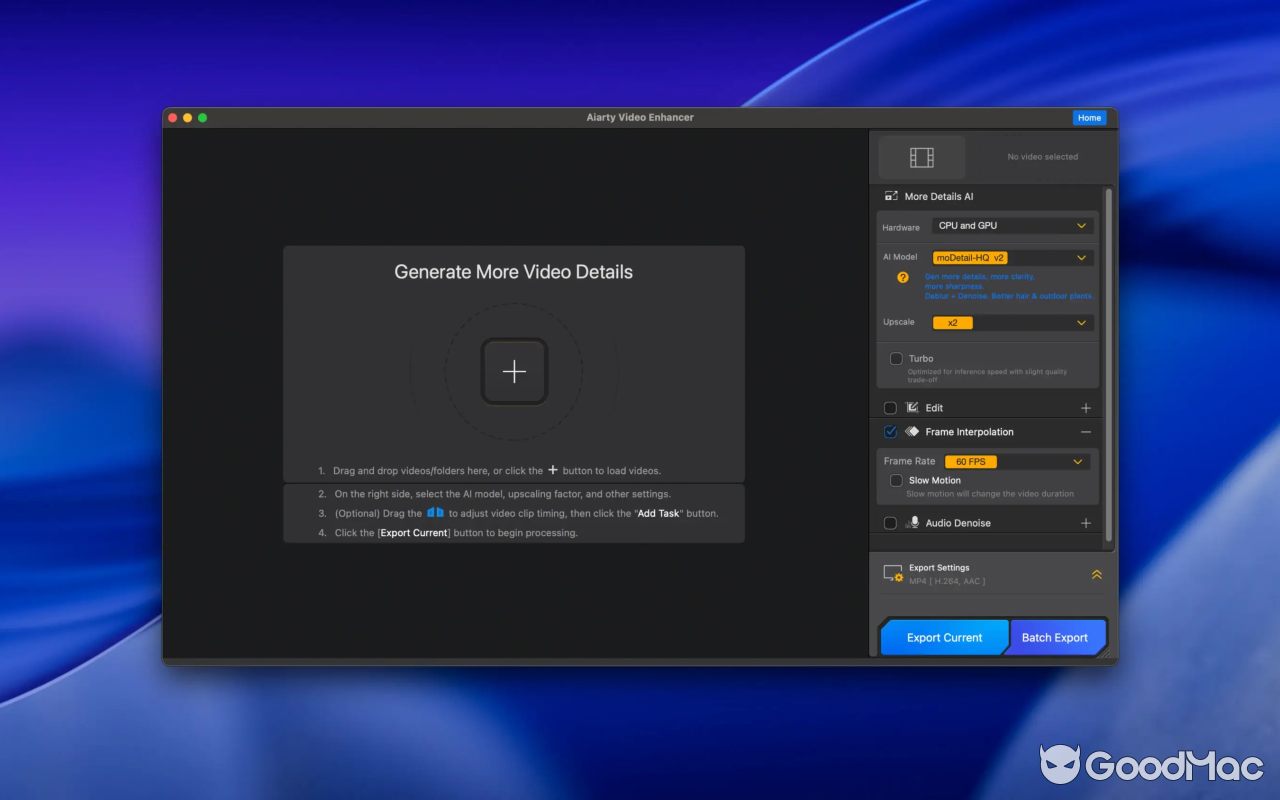Expand the Edit section with its plus icon

pos(1086,407)
